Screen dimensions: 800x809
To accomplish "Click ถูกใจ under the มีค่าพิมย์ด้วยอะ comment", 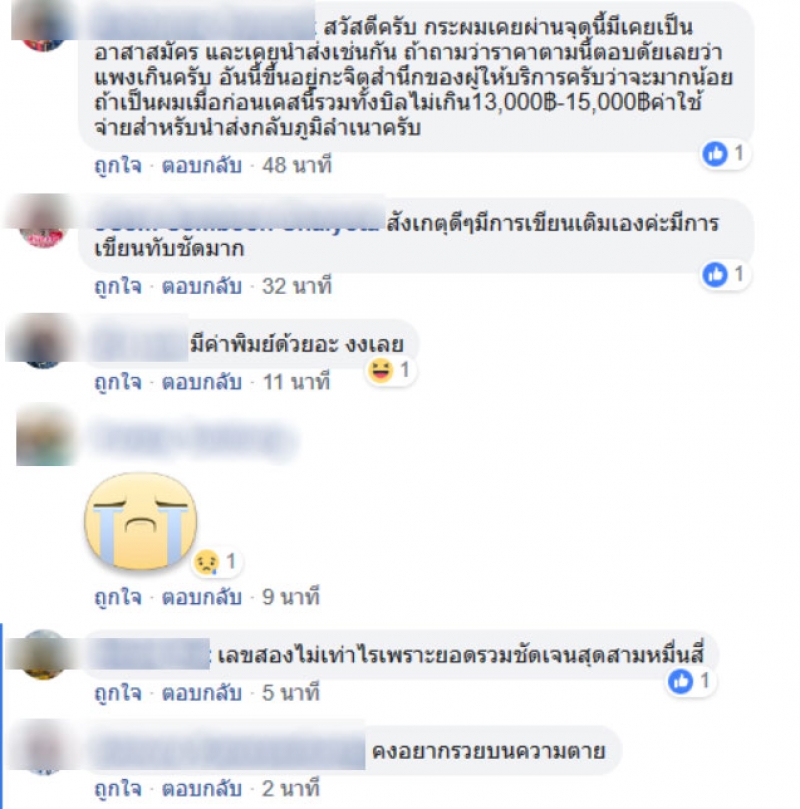I will coord(118,382).
